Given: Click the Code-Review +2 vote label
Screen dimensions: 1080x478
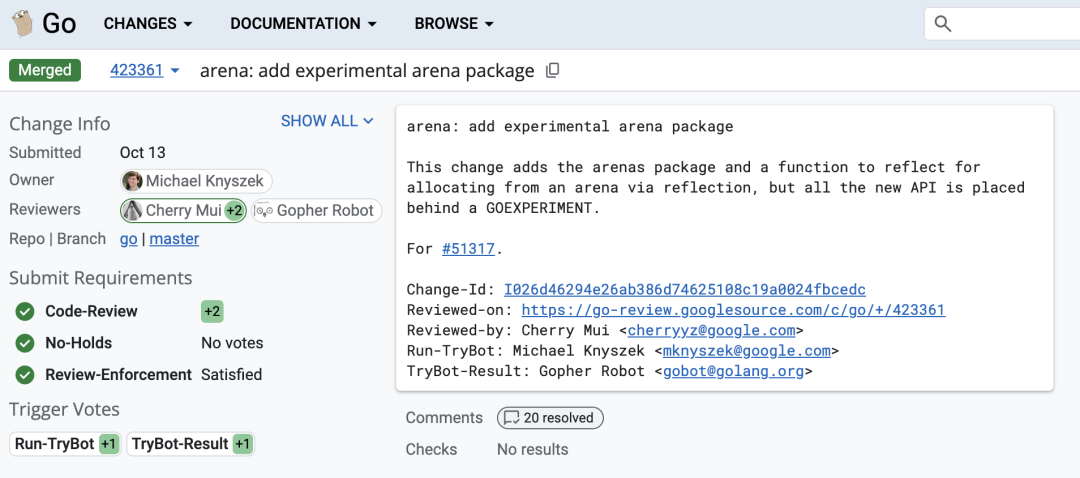Looking at the screenshot, I should (x=212, y=312).
